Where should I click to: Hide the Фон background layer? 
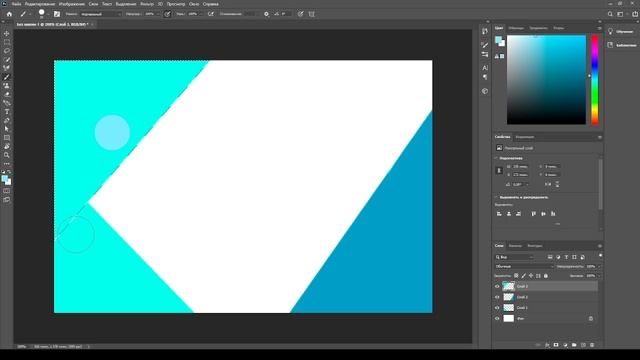[x=497, y=318]
